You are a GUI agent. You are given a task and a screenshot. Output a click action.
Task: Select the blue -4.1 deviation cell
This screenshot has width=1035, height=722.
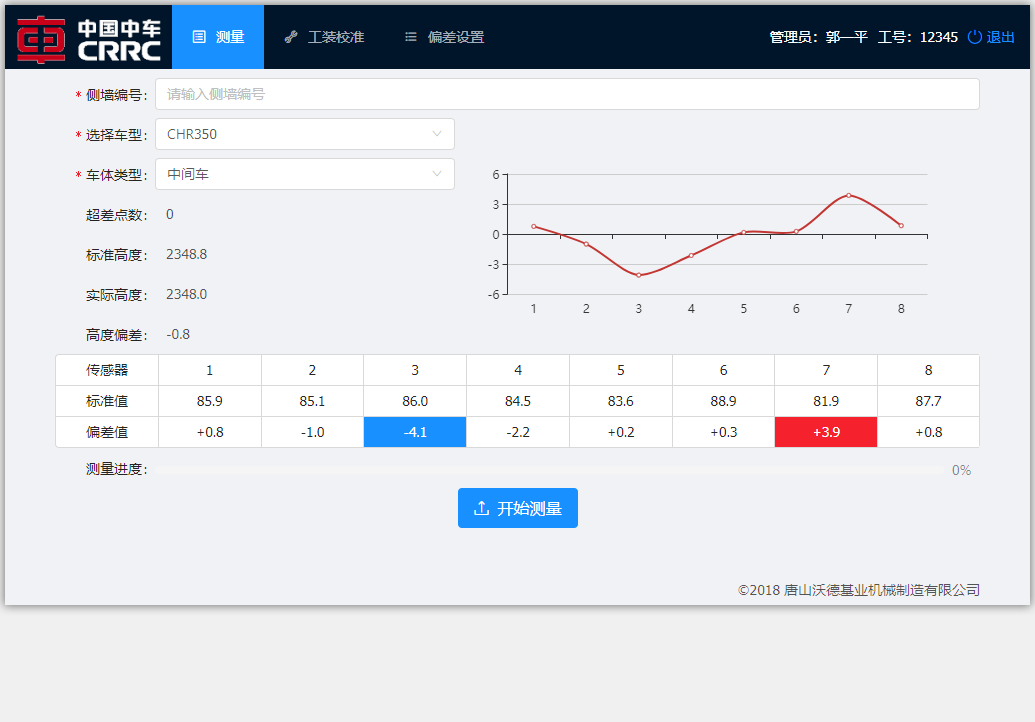click(x=415, y=432)
